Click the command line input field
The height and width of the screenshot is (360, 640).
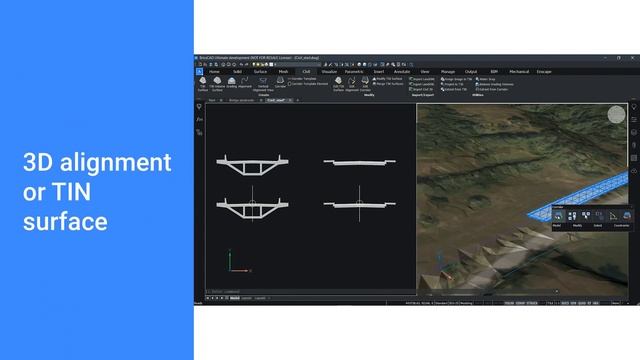click(310, 291)
